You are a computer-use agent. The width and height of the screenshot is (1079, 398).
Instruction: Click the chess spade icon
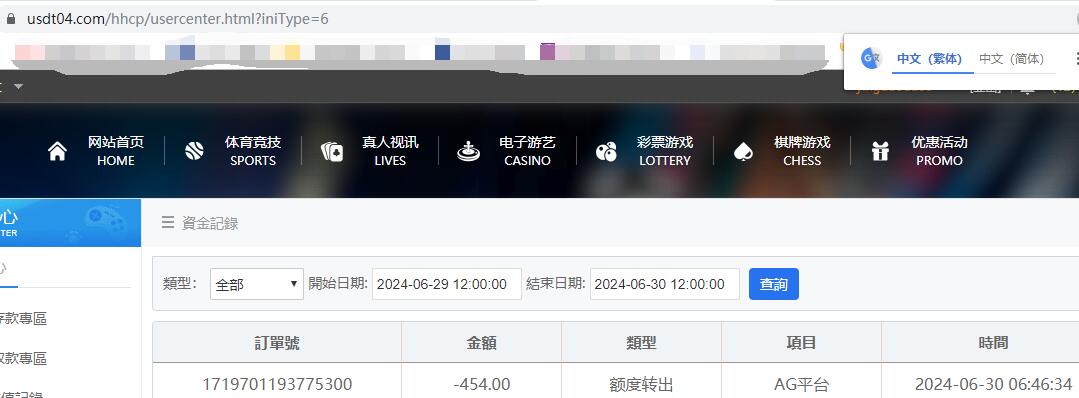tap(743, 151)
